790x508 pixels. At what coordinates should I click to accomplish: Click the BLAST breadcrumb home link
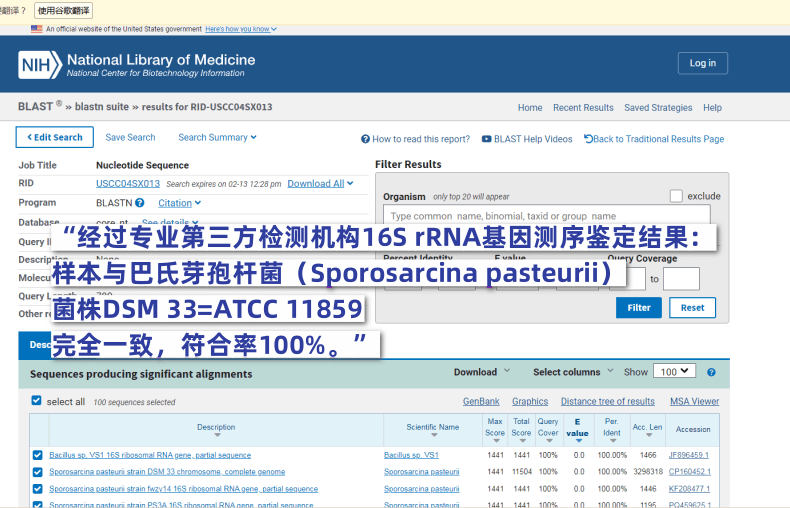35,106
